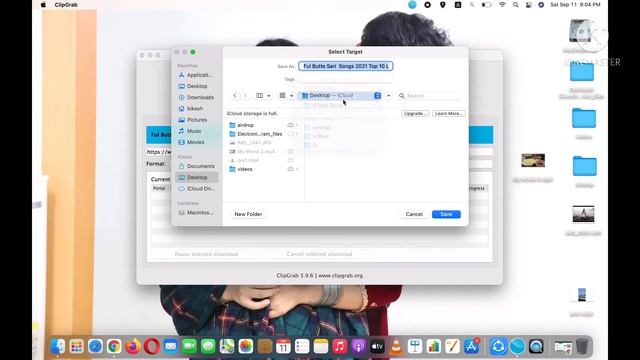Open App Store from the Dock

(x=471, y=347)
